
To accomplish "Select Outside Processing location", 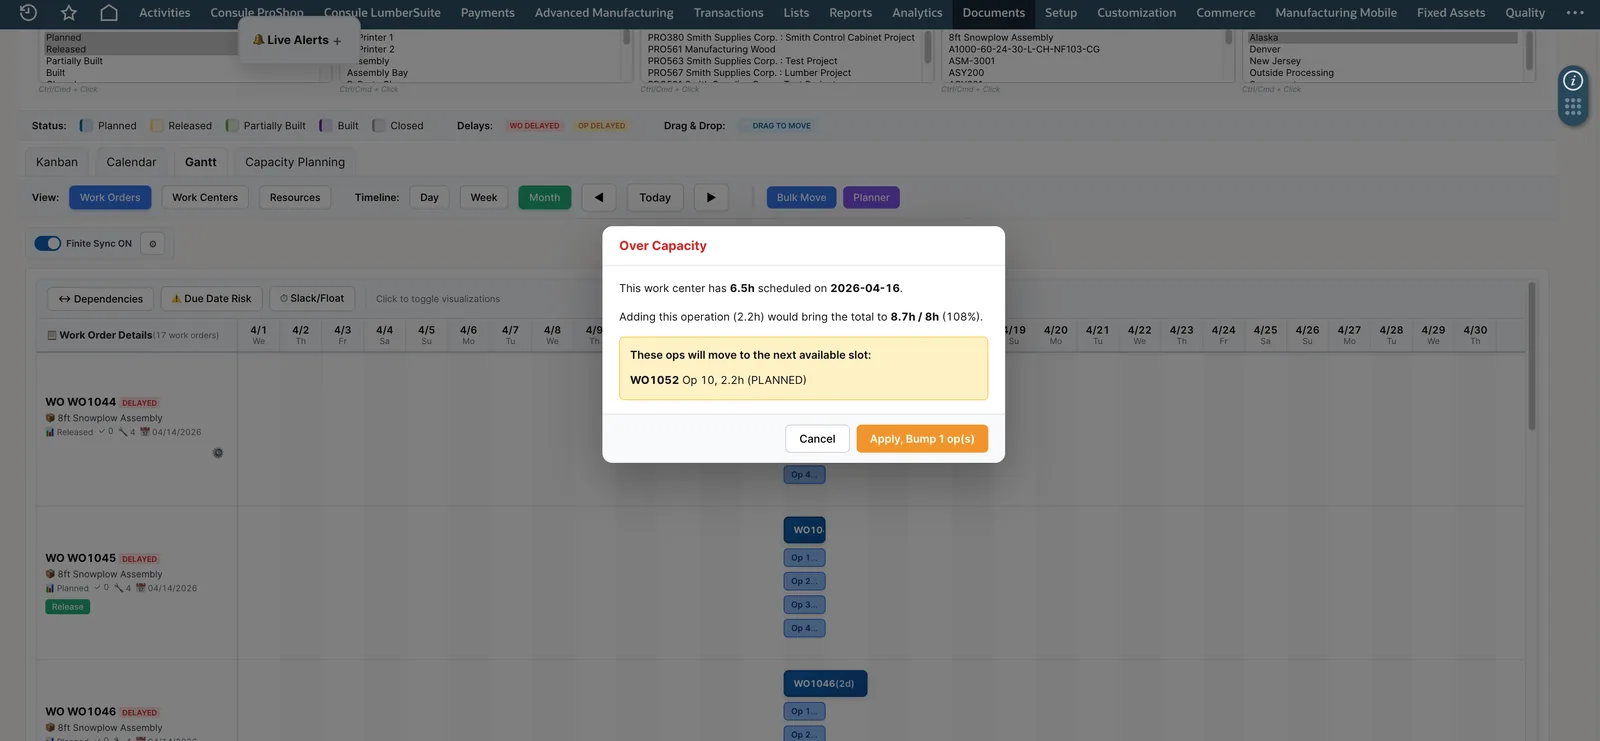I will 1291,73.
